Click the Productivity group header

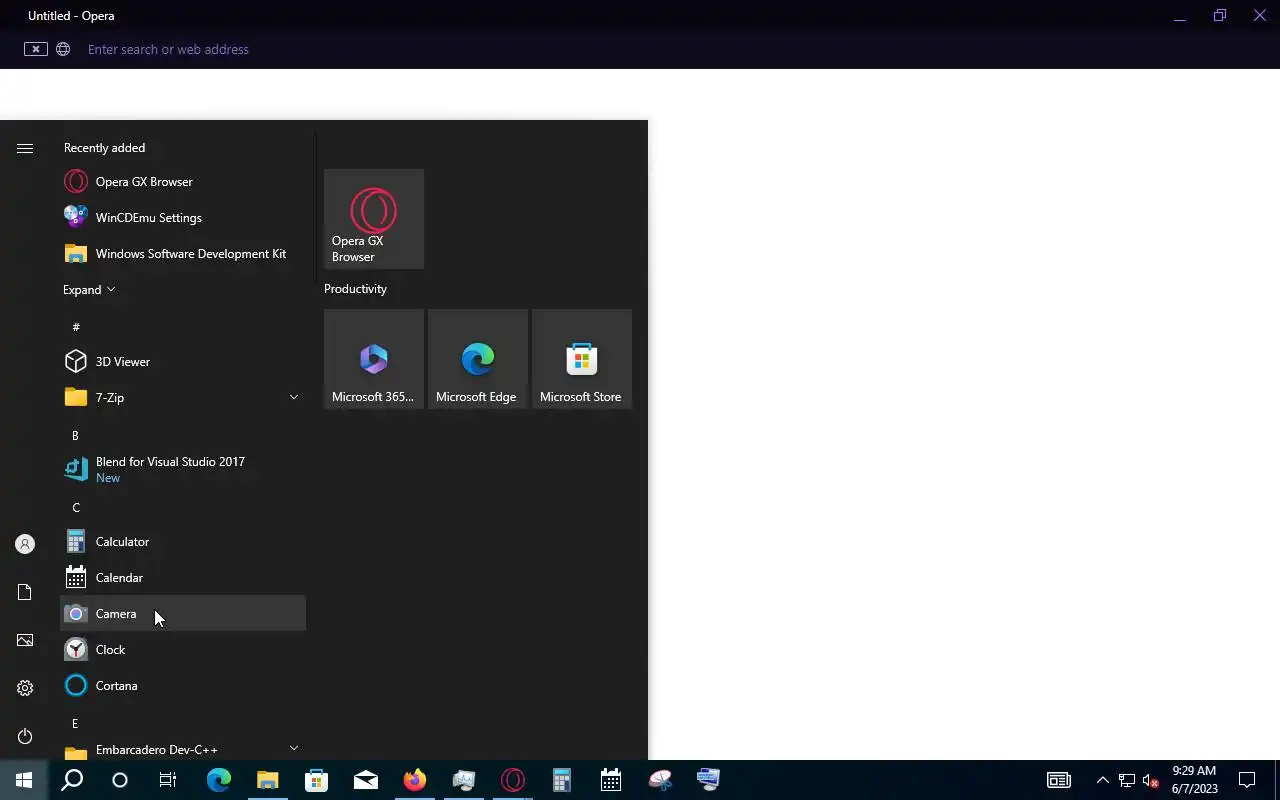point(355,289)
